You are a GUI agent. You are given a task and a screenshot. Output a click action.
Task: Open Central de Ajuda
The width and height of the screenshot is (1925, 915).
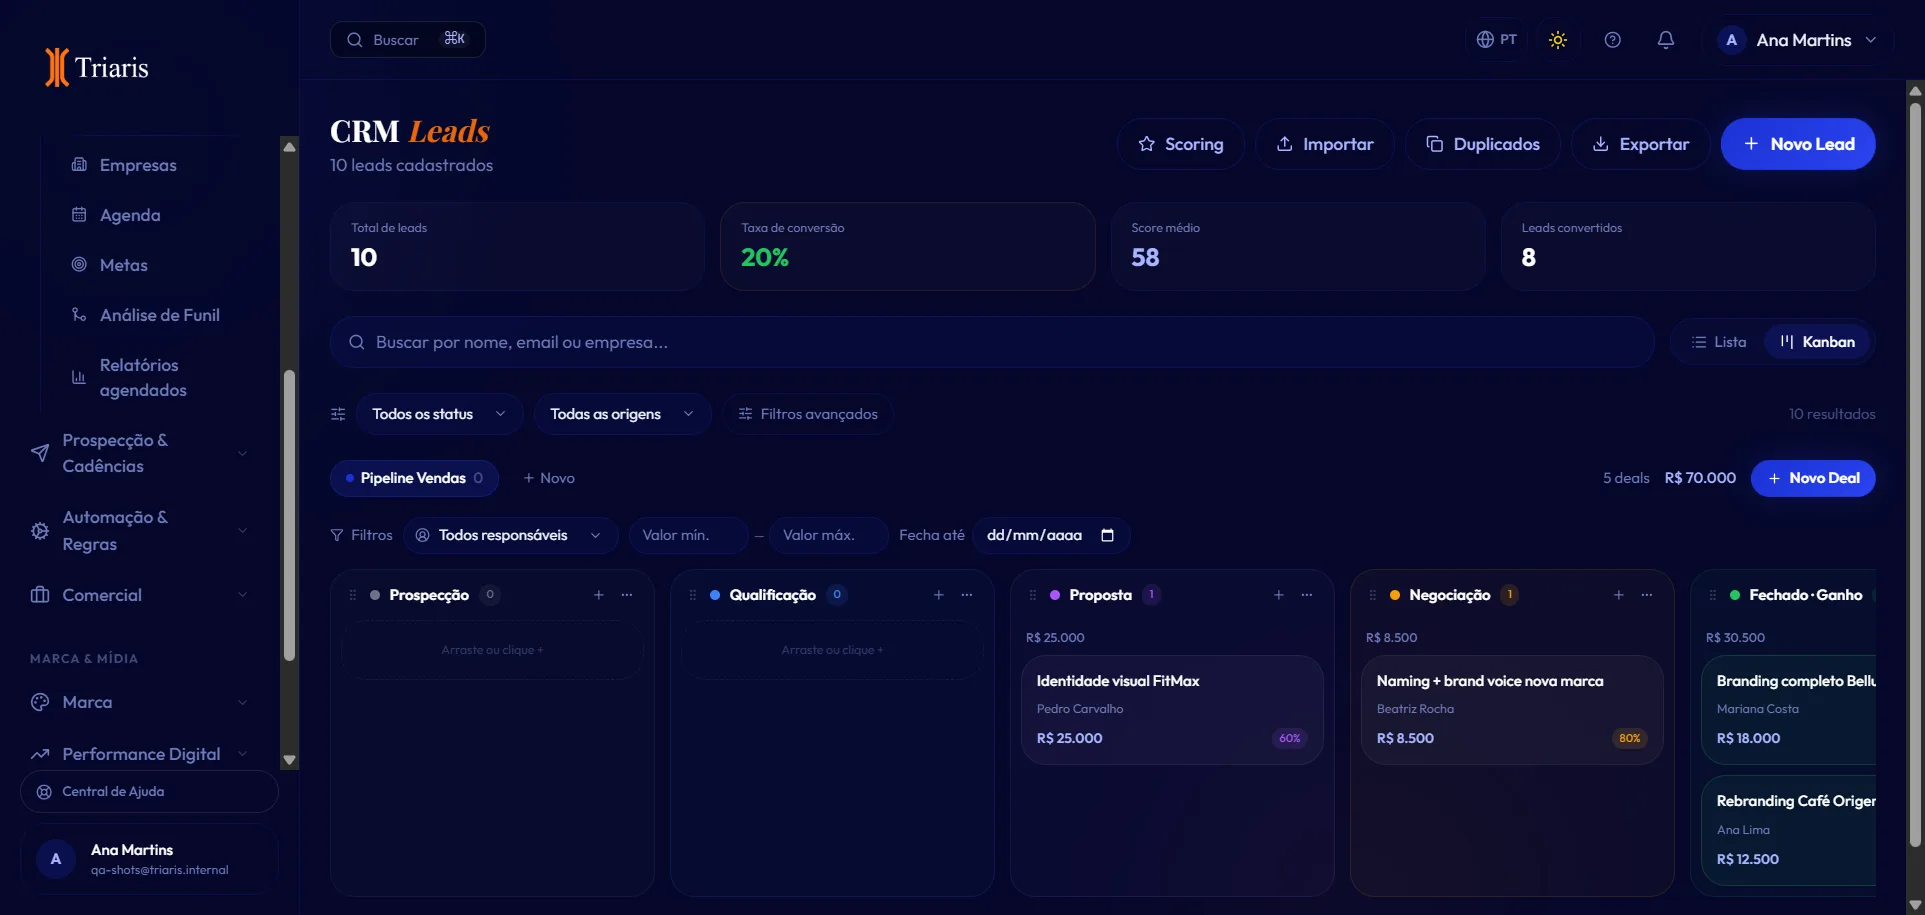click(x=149, y=791)
